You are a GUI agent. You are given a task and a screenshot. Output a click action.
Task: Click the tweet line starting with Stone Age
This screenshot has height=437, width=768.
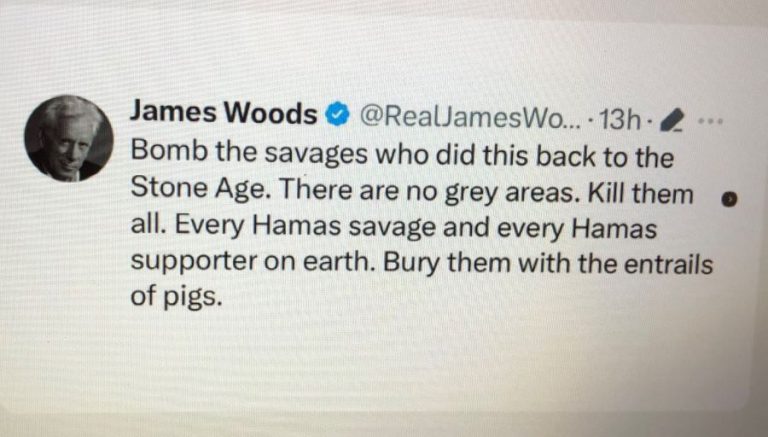point(412,191)
